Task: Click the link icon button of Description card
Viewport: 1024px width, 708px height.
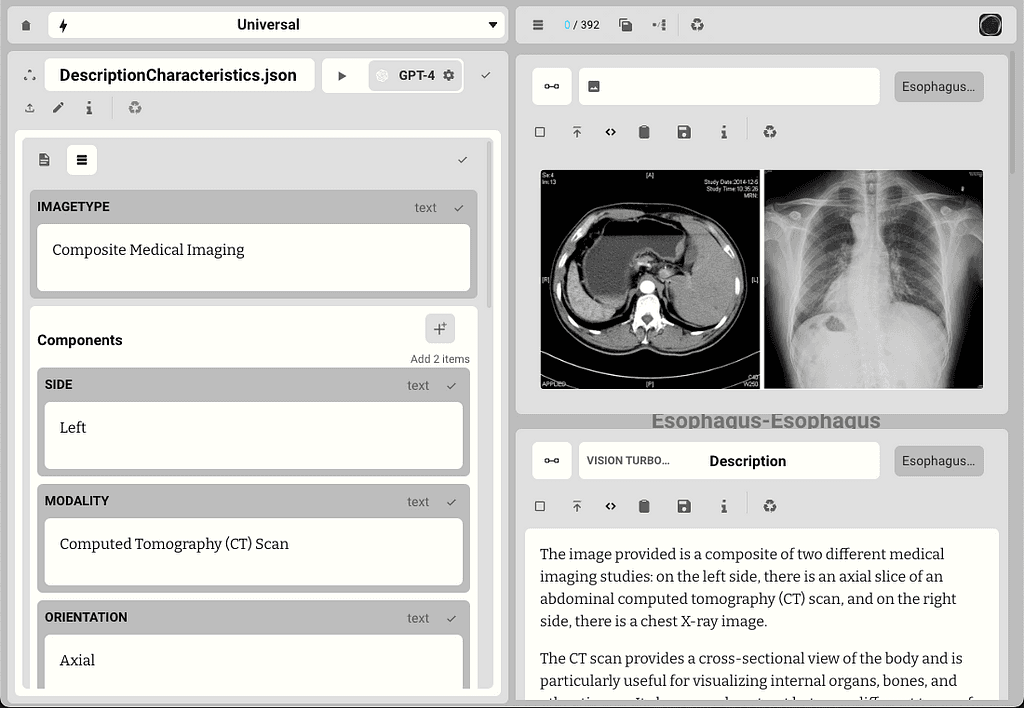Action: [552, 460]
